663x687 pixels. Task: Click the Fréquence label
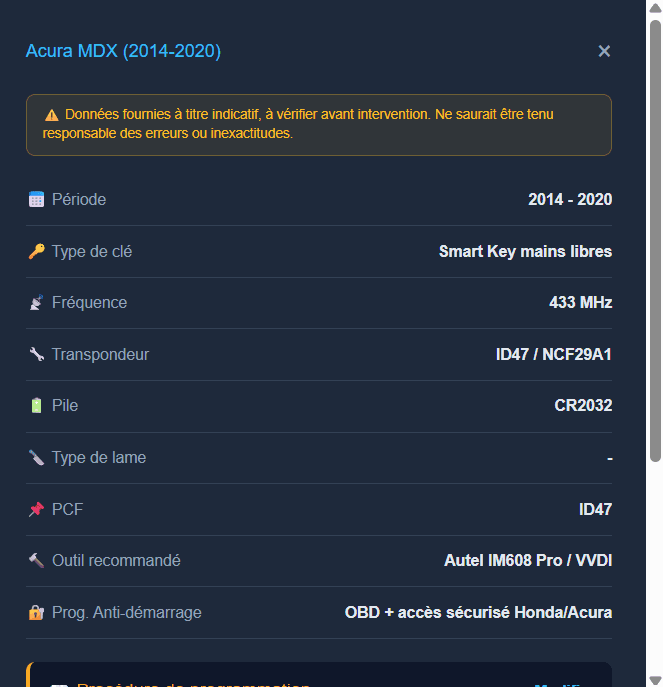(x=89, y=302)
